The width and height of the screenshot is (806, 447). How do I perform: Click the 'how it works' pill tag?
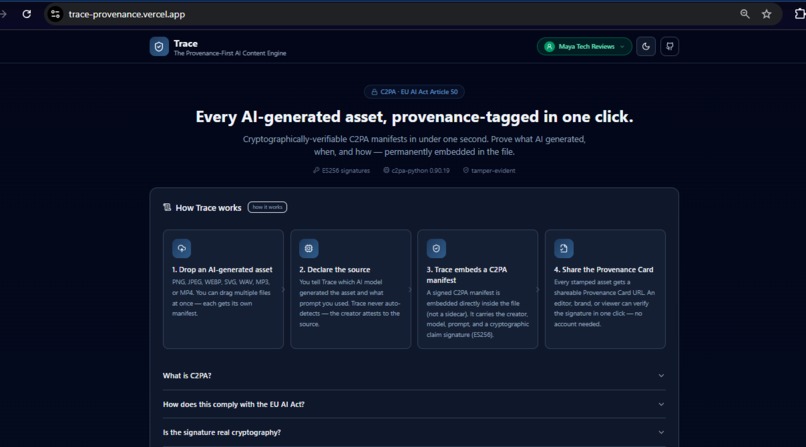(267, 207)
